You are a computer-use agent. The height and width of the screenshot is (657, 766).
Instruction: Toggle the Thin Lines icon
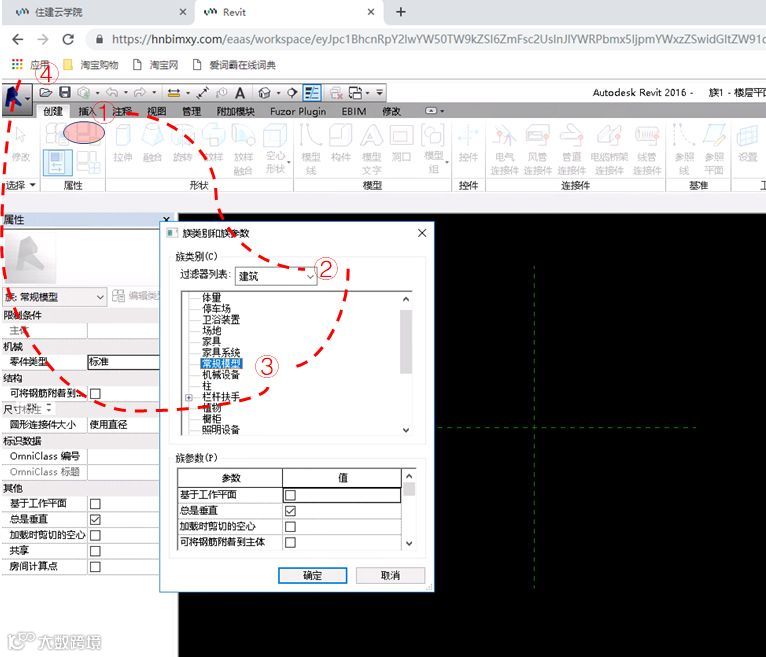pos(312,92)
